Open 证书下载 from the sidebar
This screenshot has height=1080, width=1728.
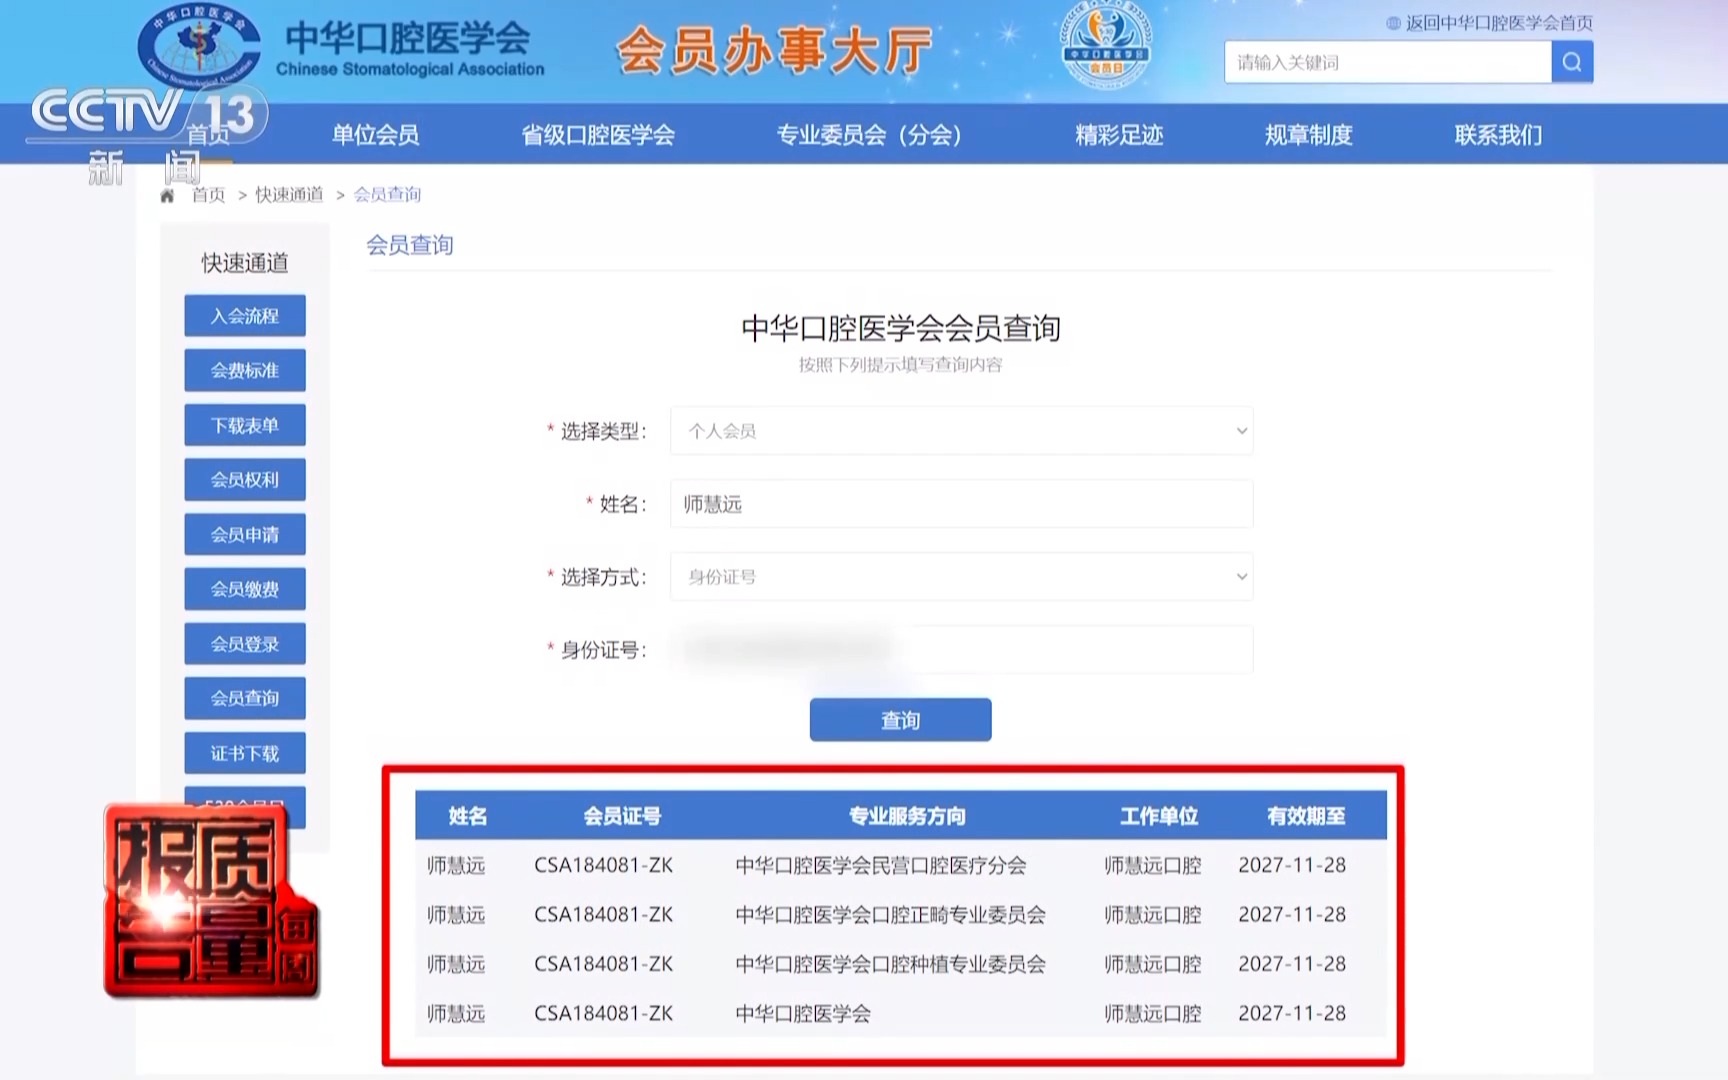point(245,753)
